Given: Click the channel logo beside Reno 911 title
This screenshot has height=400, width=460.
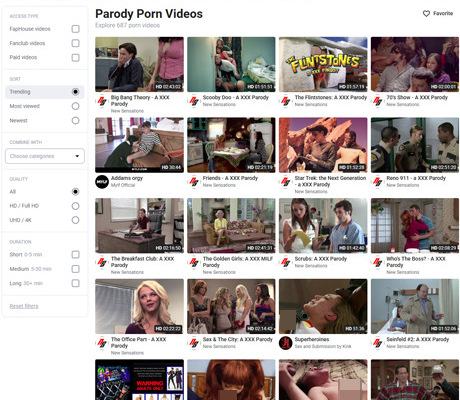Looking at the screenshot, I should coord(378,182).
